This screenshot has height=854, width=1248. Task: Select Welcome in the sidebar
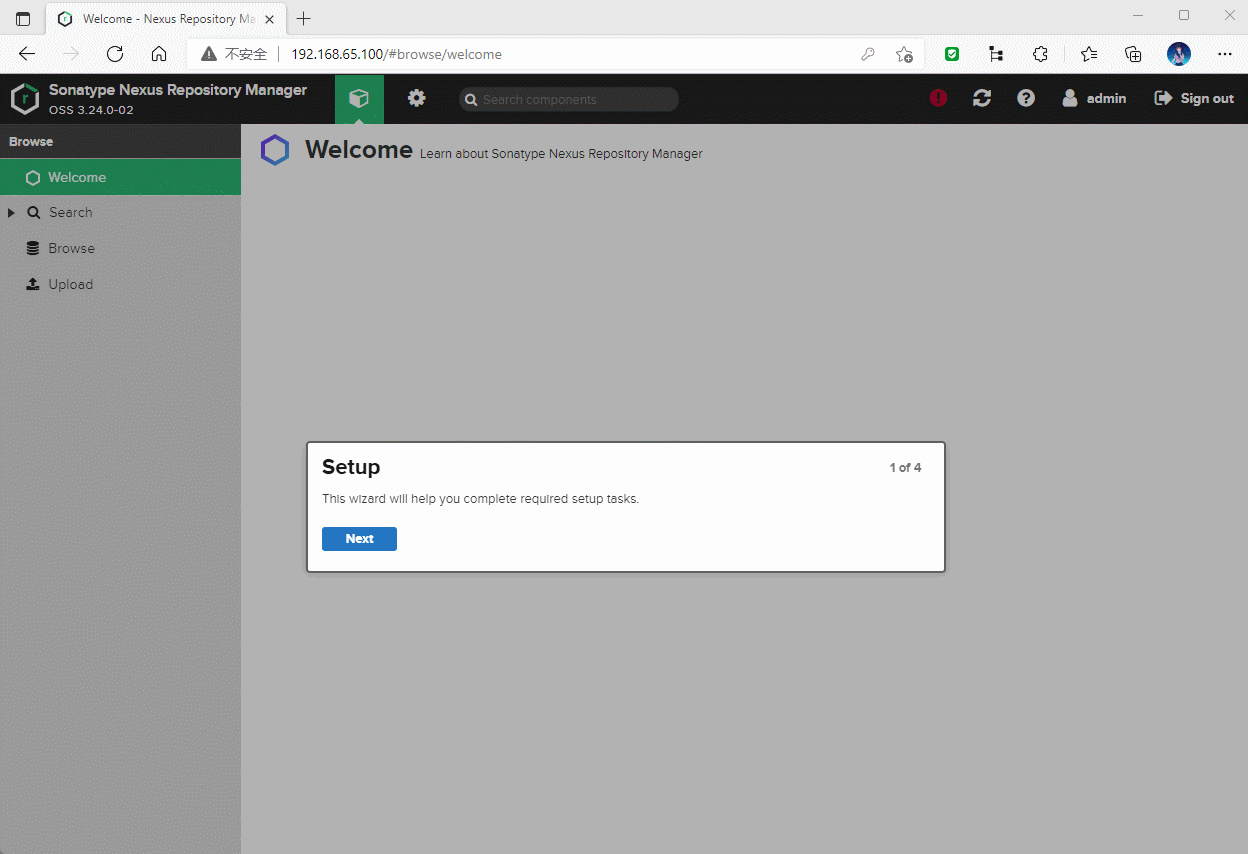[x=120, y=177]
